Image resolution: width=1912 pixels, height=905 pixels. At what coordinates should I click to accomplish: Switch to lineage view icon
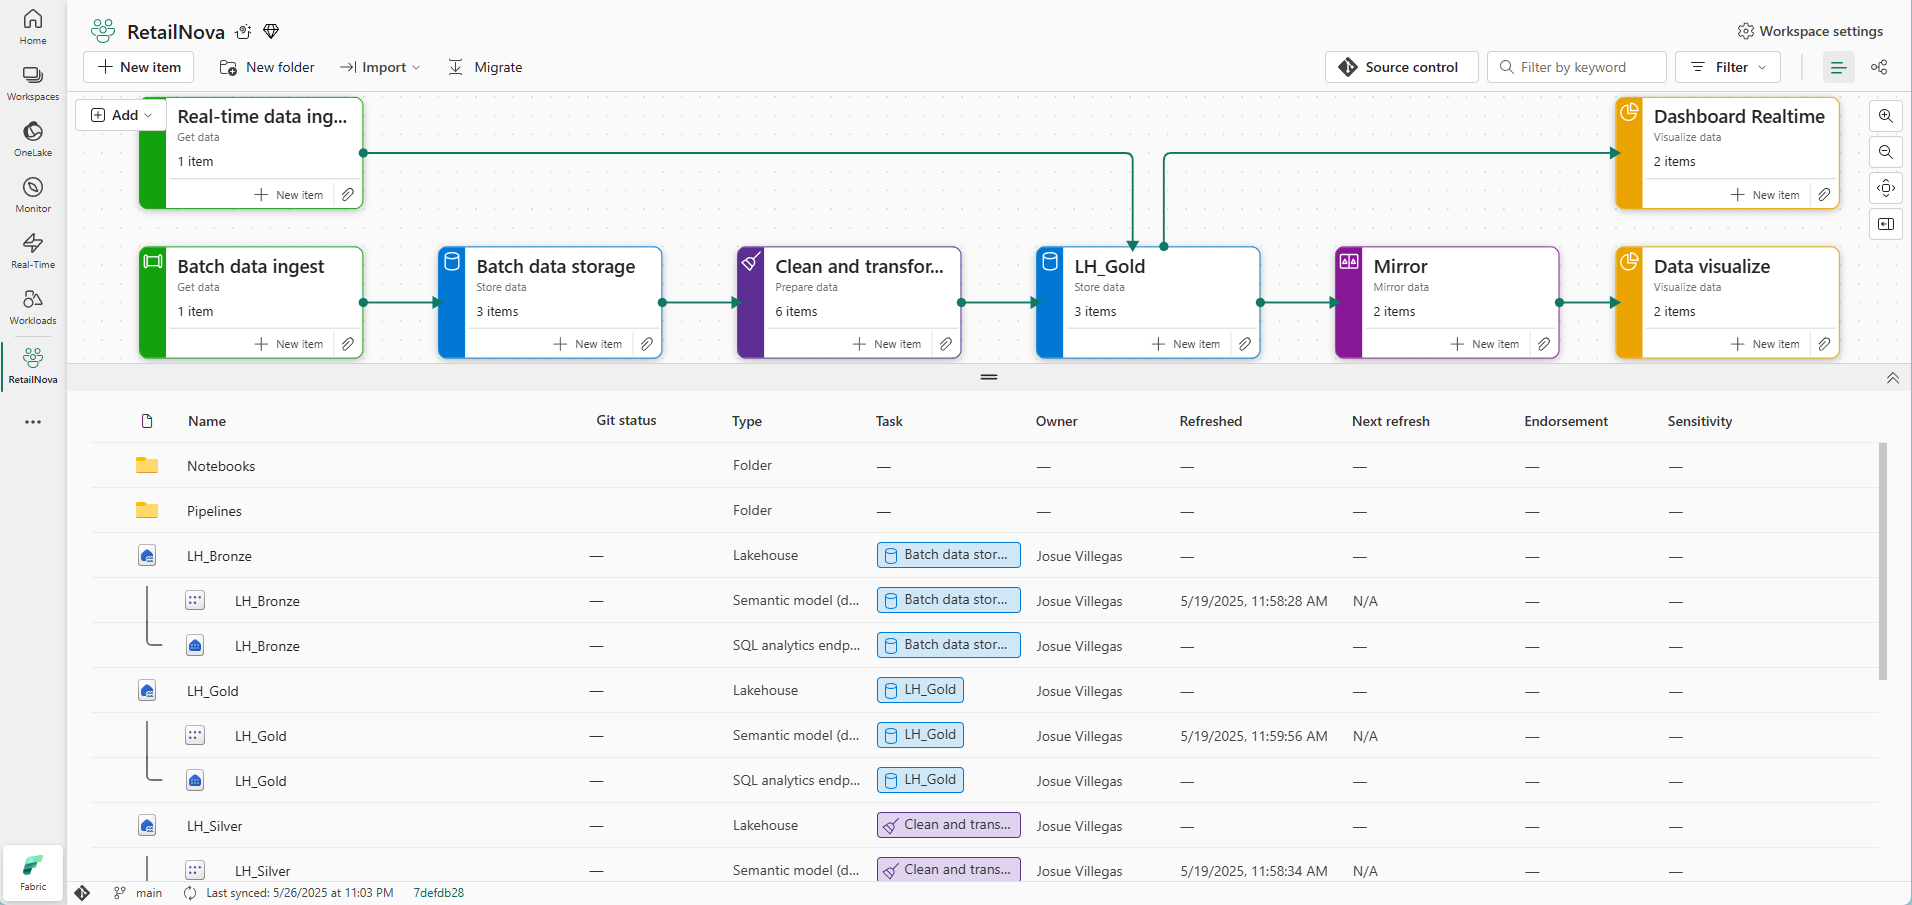coord(1879,67)
